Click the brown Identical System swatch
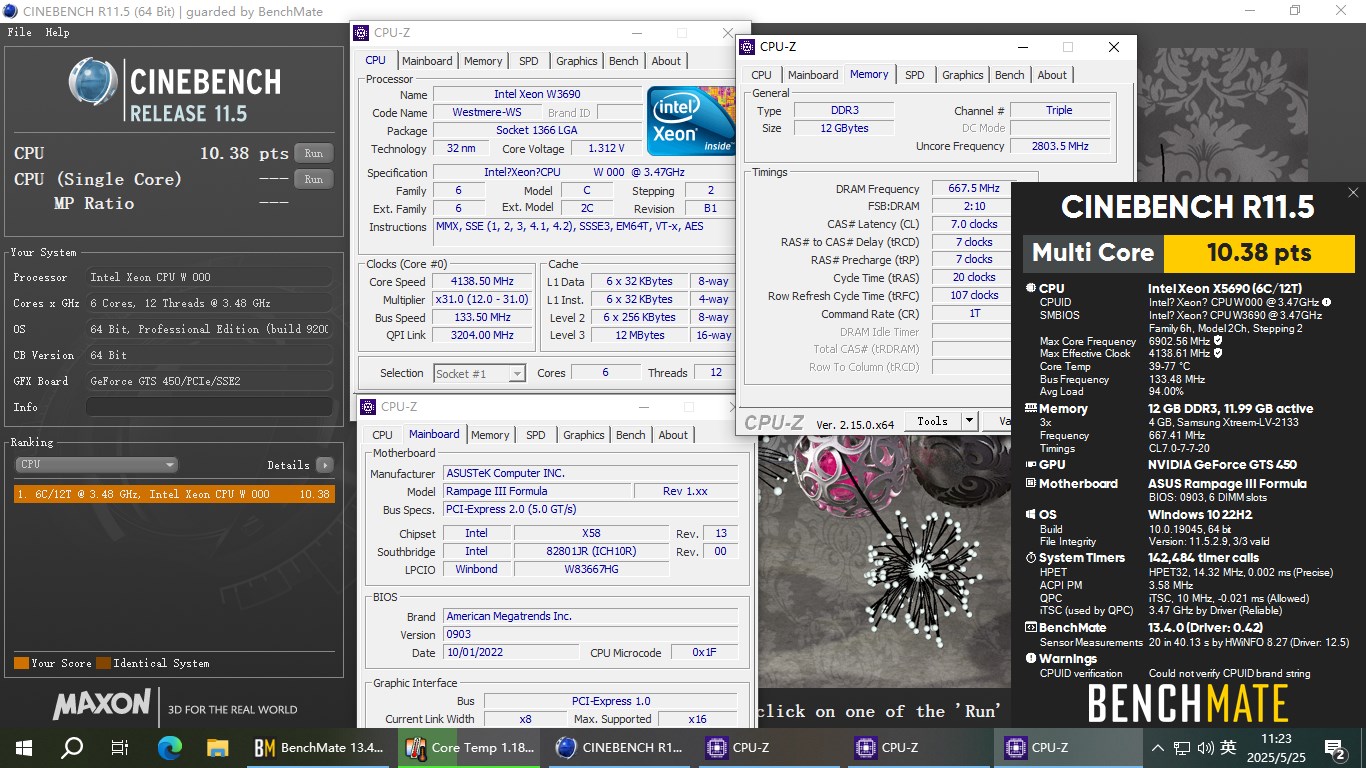Viewport: 1366px width, 768px height. [x=103, y=663]
